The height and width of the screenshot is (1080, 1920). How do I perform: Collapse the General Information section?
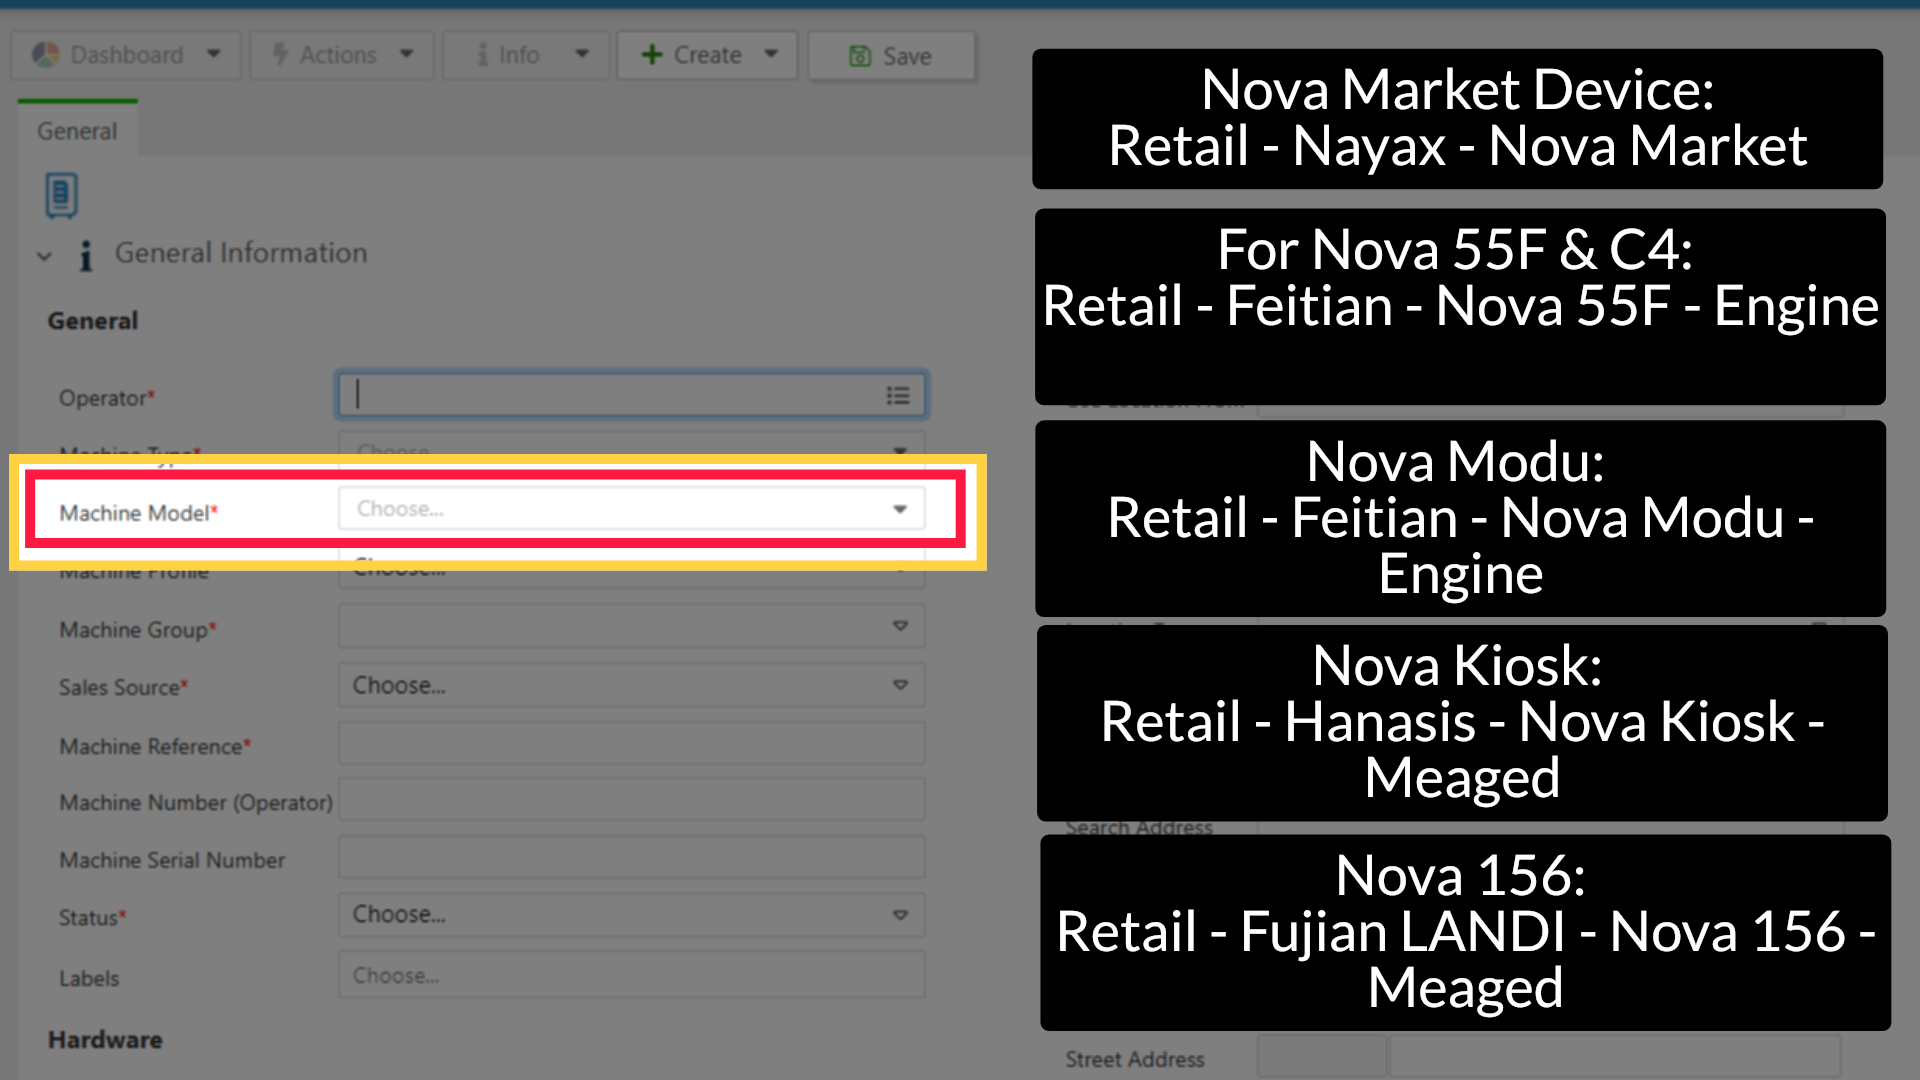[x=44, y=256]
